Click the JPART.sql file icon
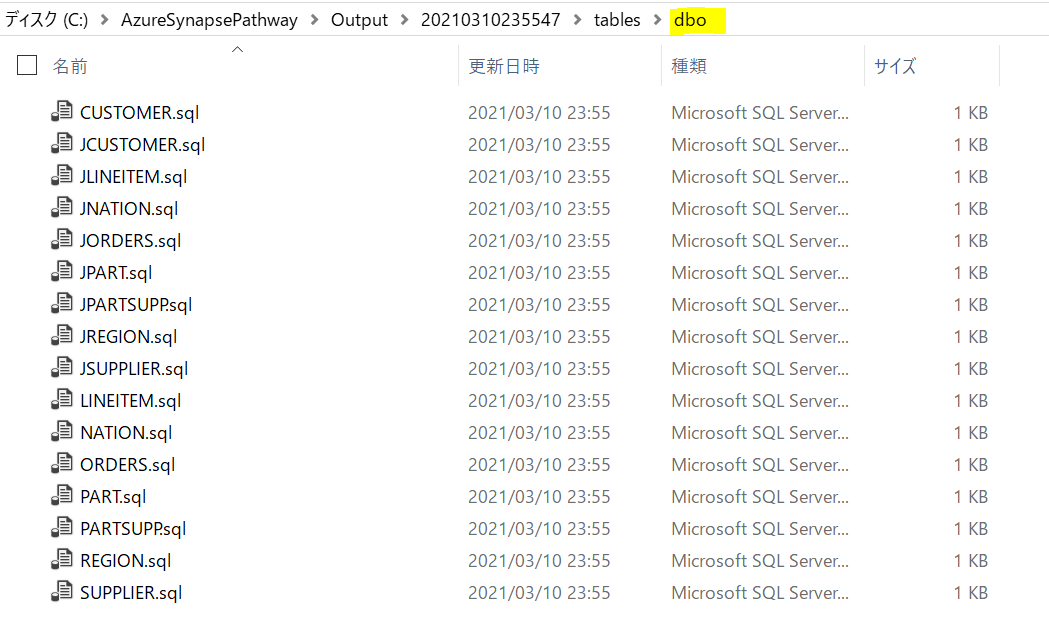 click(x=62, y=272)
